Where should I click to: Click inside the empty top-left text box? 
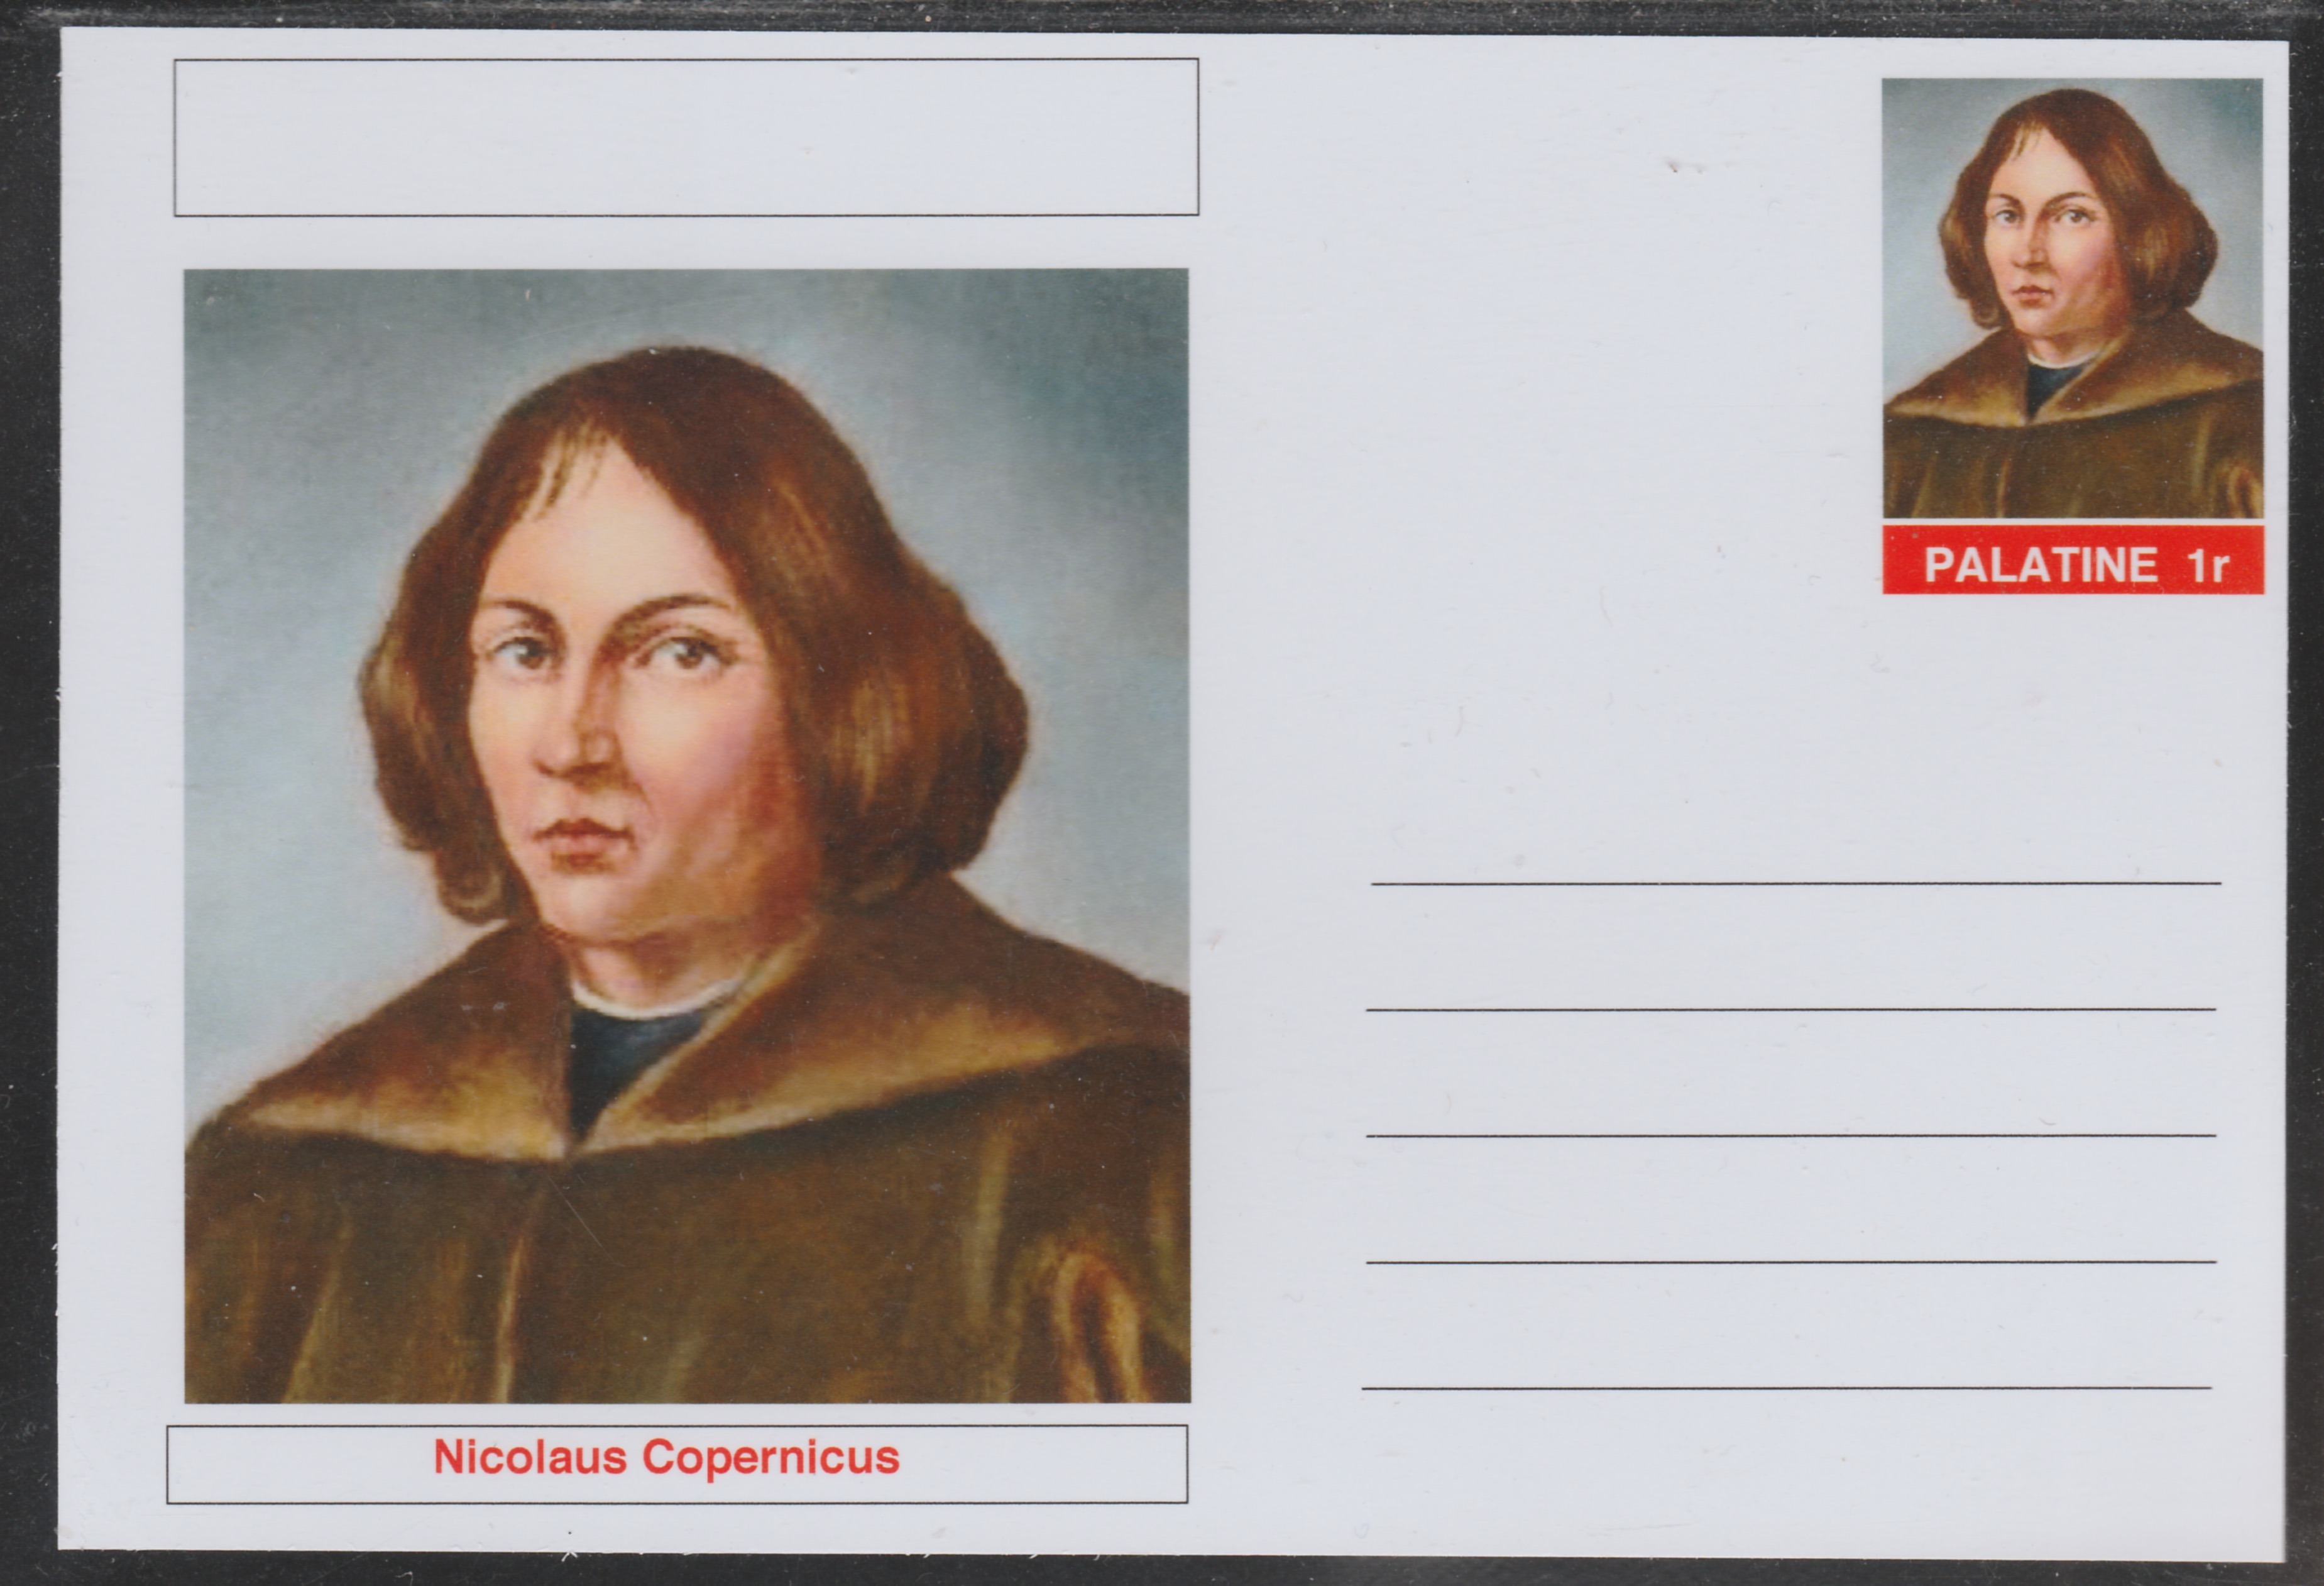pyautogui.click(x=686, y=137)
